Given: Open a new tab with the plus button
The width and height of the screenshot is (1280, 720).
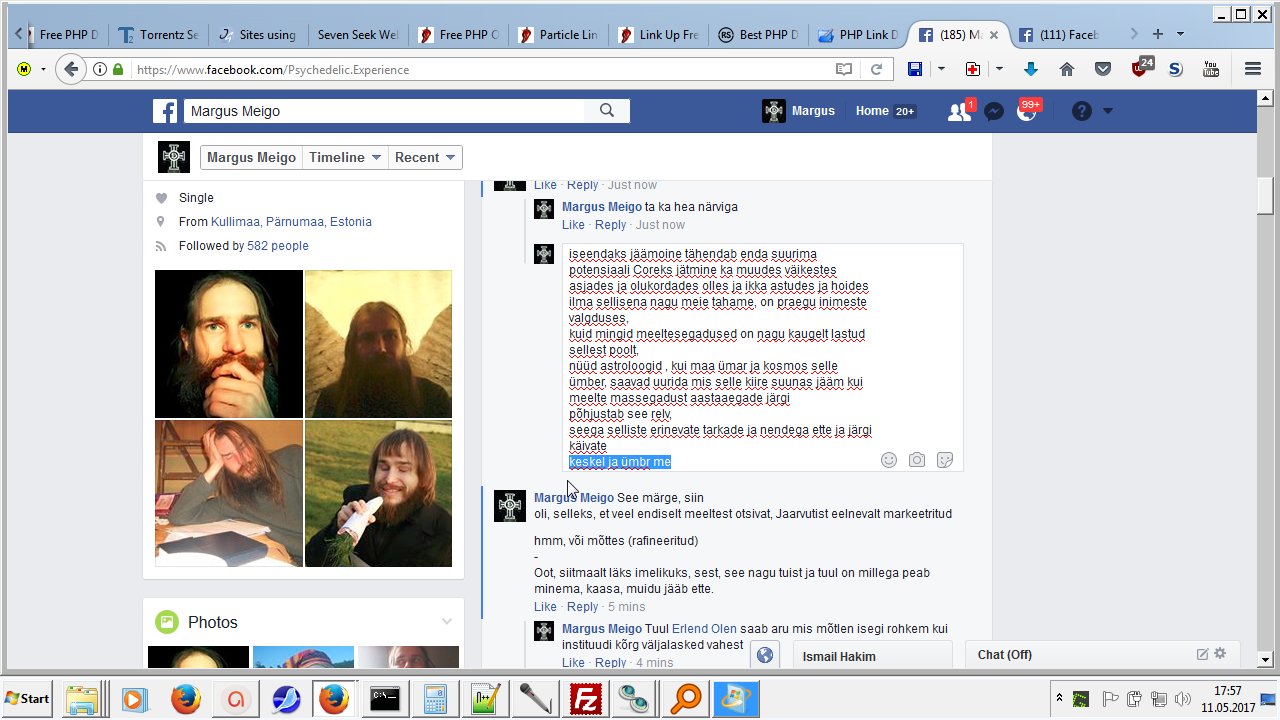Looking at the screenshot, I should pos(1158,34).
